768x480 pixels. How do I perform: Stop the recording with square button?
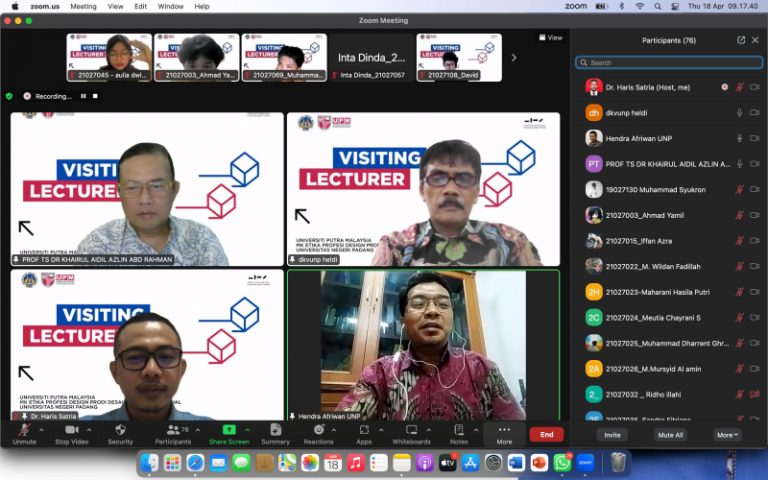coord(95,96)
